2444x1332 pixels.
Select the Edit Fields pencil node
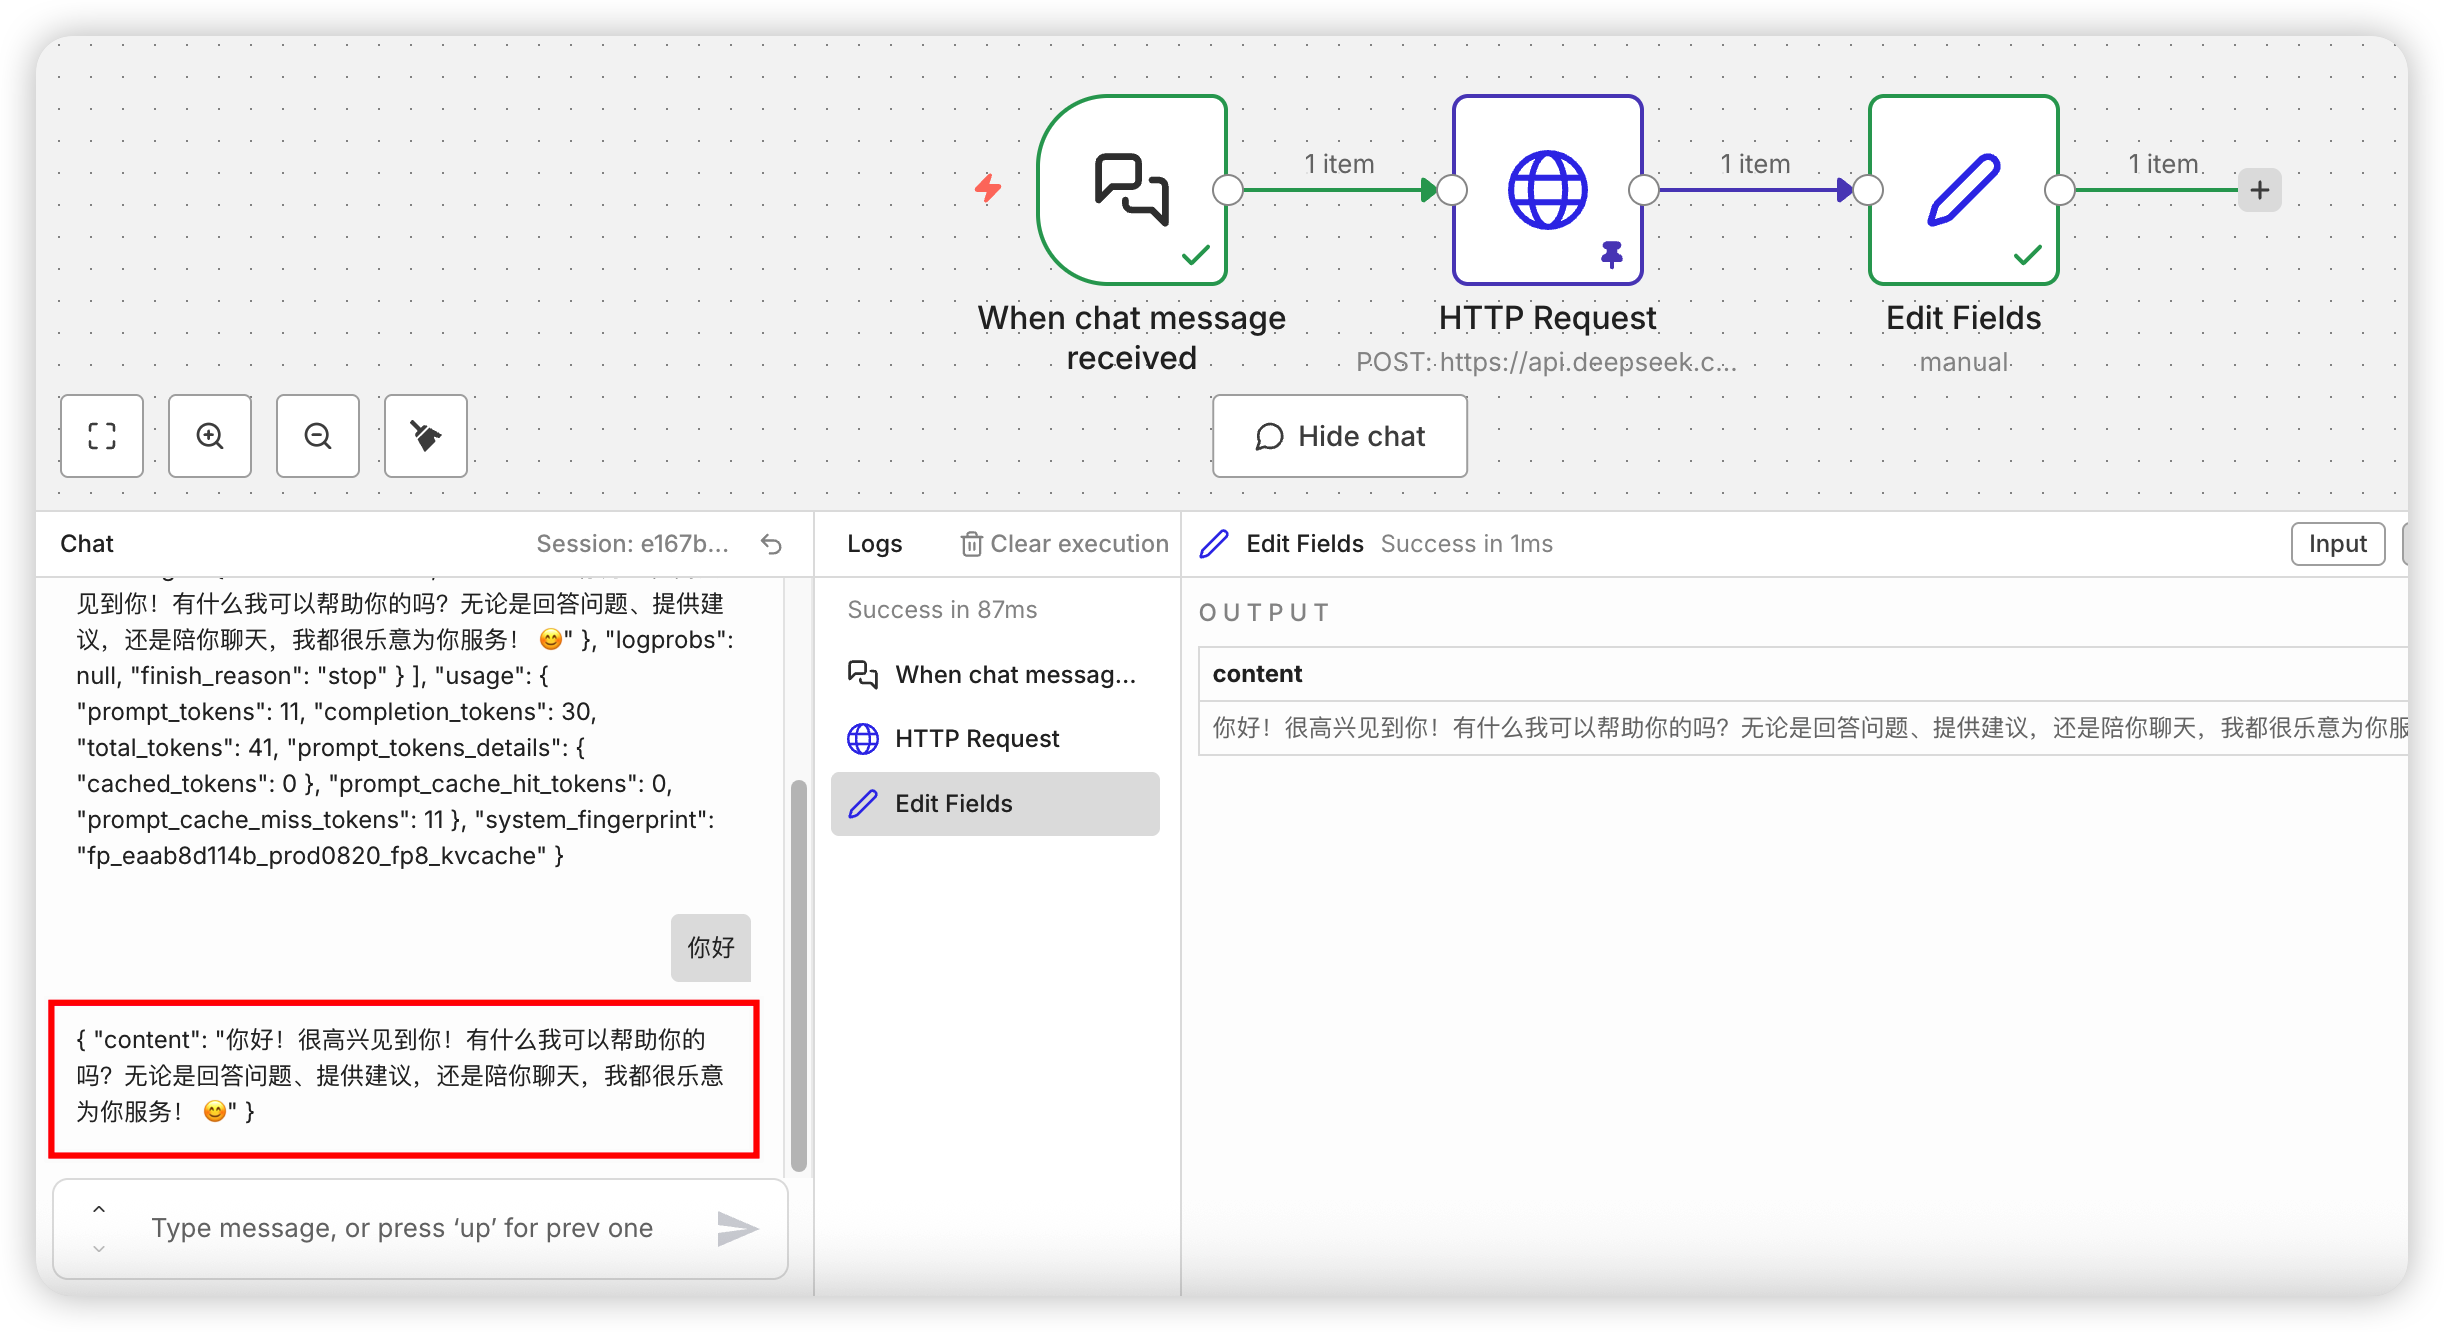(1963, 190)
